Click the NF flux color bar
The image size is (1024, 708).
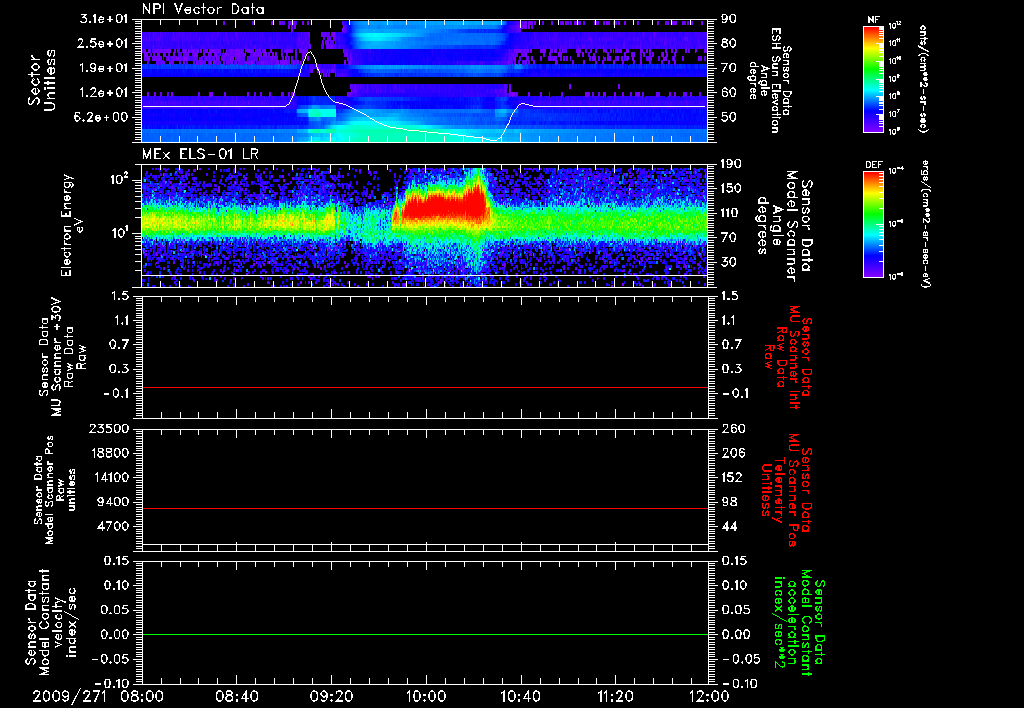coord(873,79)
